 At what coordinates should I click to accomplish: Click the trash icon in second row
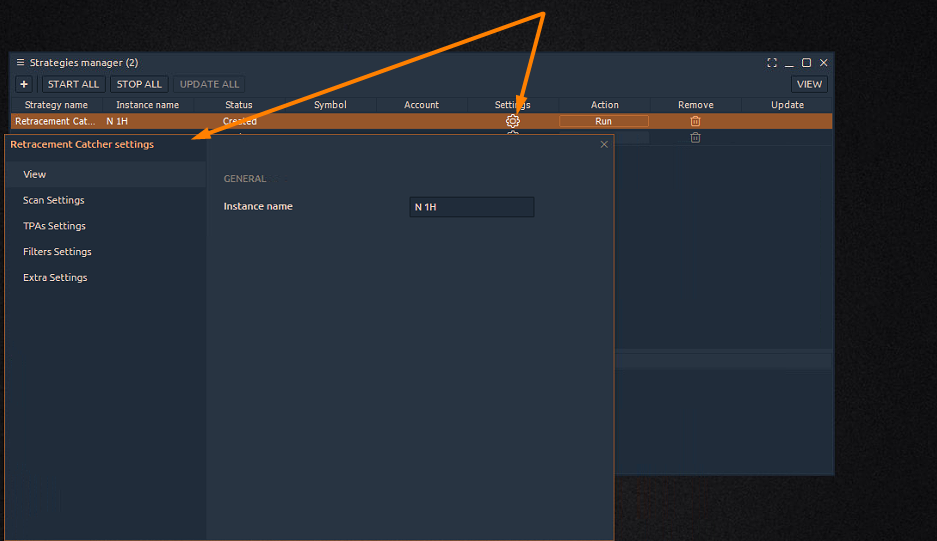click(696, 138)
